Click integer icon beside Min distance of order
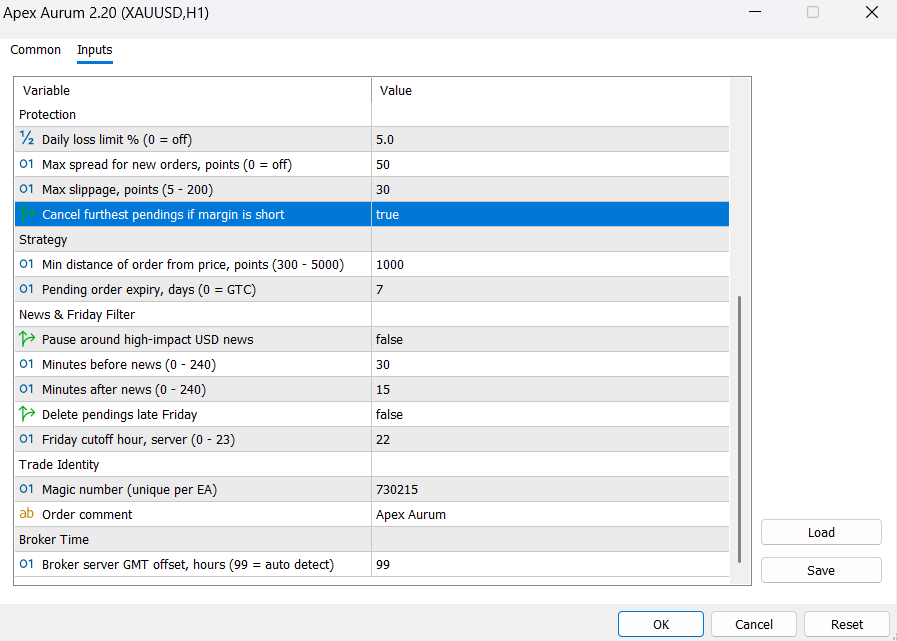The width and height of the screenshot is (897, 641). click(x=27, y=264)
